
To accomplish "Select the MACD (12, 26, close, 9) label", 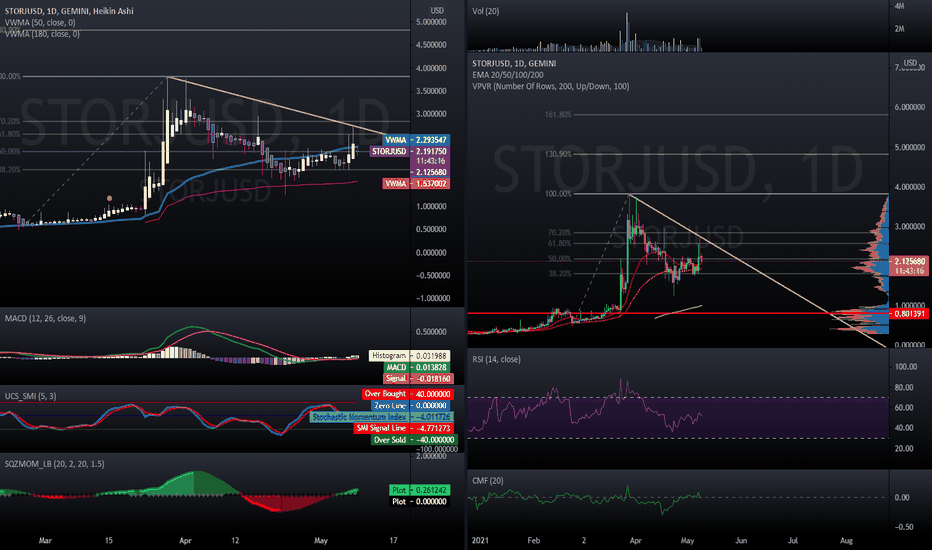I will [45, 319].
